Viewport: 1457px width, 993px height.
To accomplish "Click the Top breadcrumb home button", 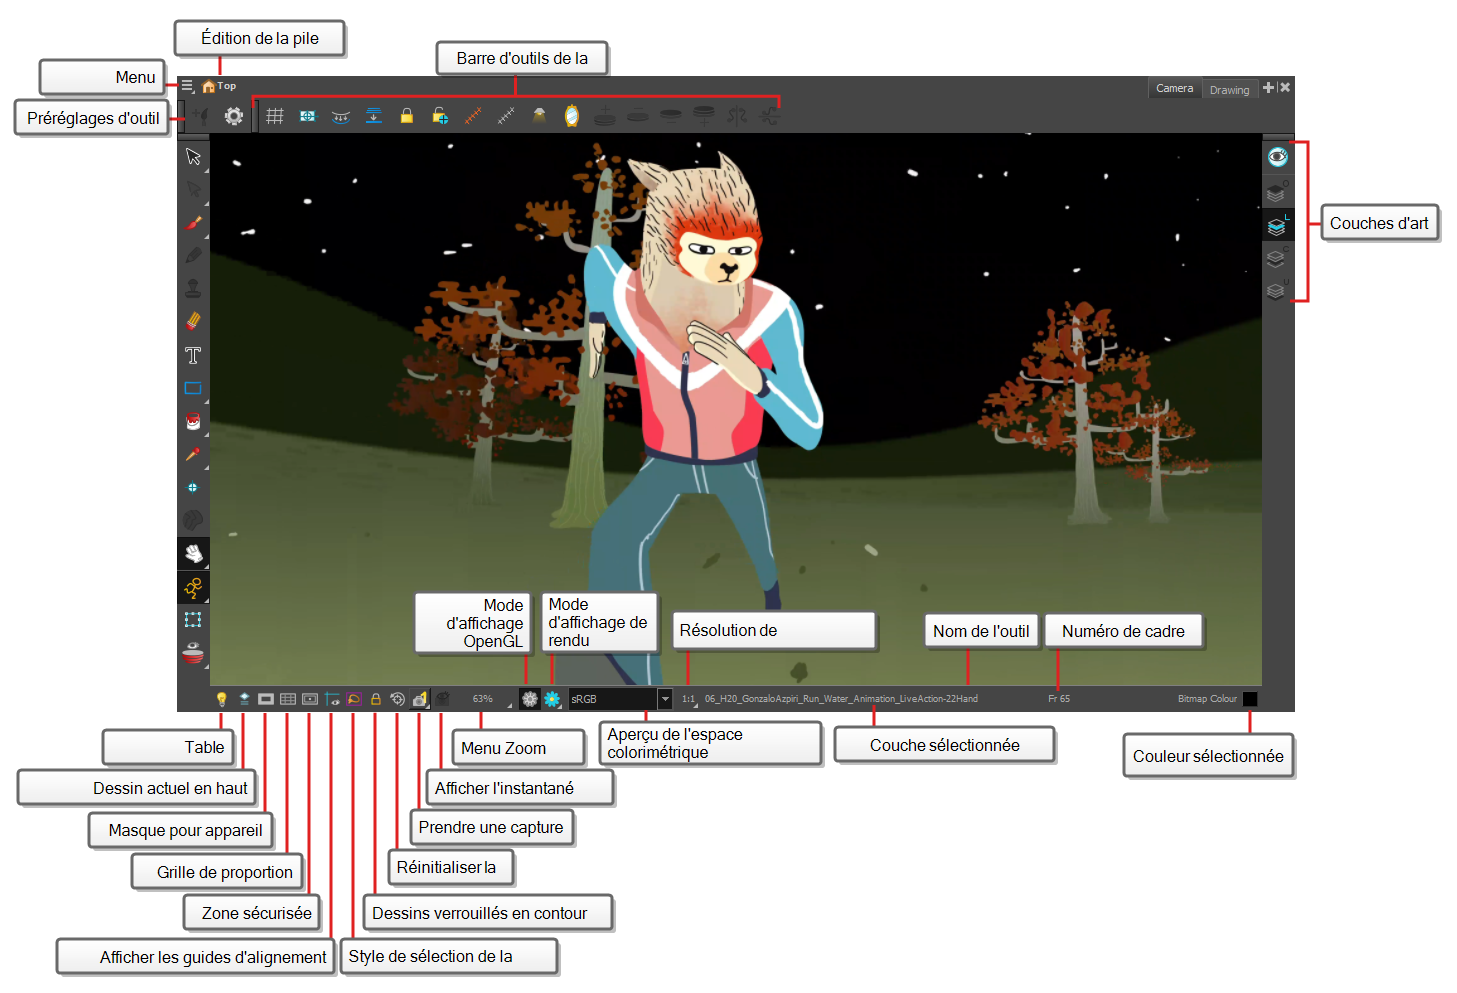I will pos(209,87).
